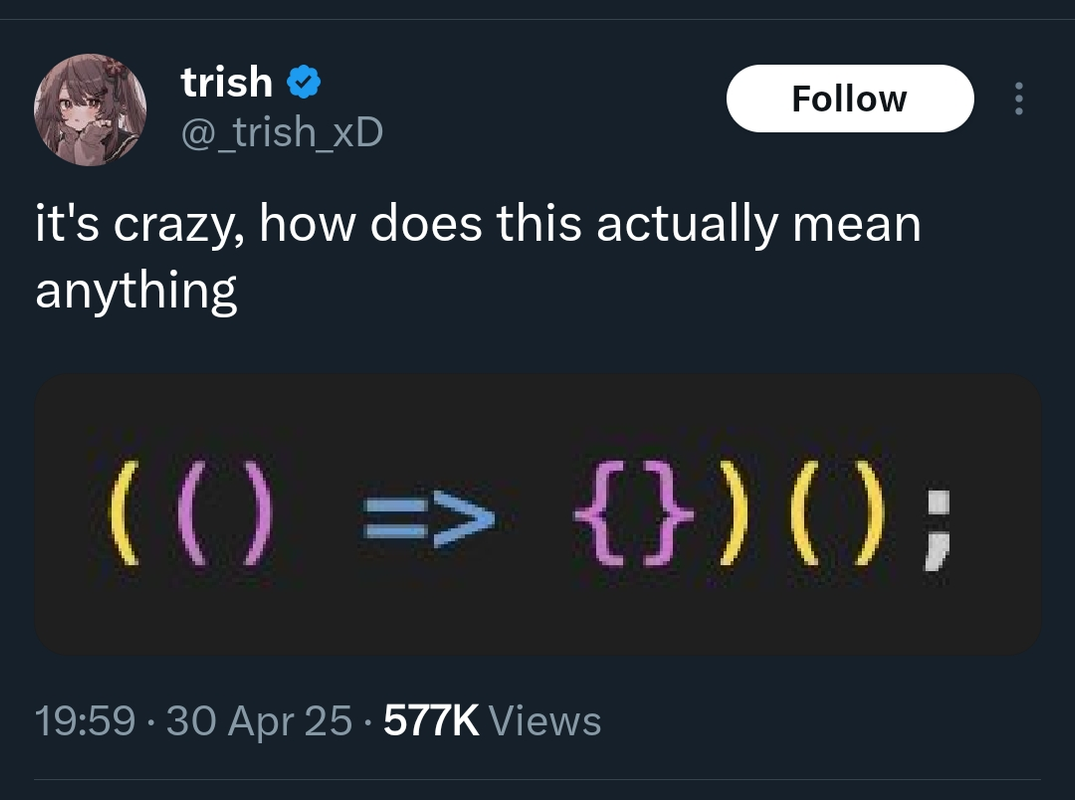Click the 19:59 timestamp
1075x800 pixels.
click(x=84, y=721)
